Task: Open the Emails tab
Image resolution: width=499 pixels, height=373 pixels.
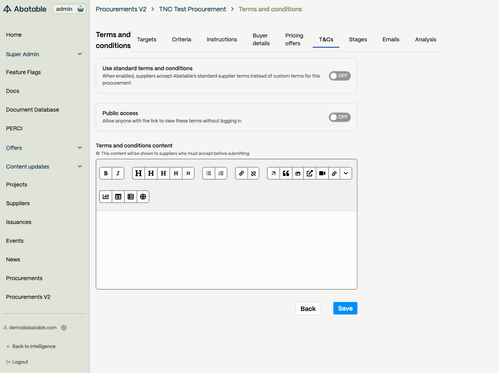Action: coord(391,39)
